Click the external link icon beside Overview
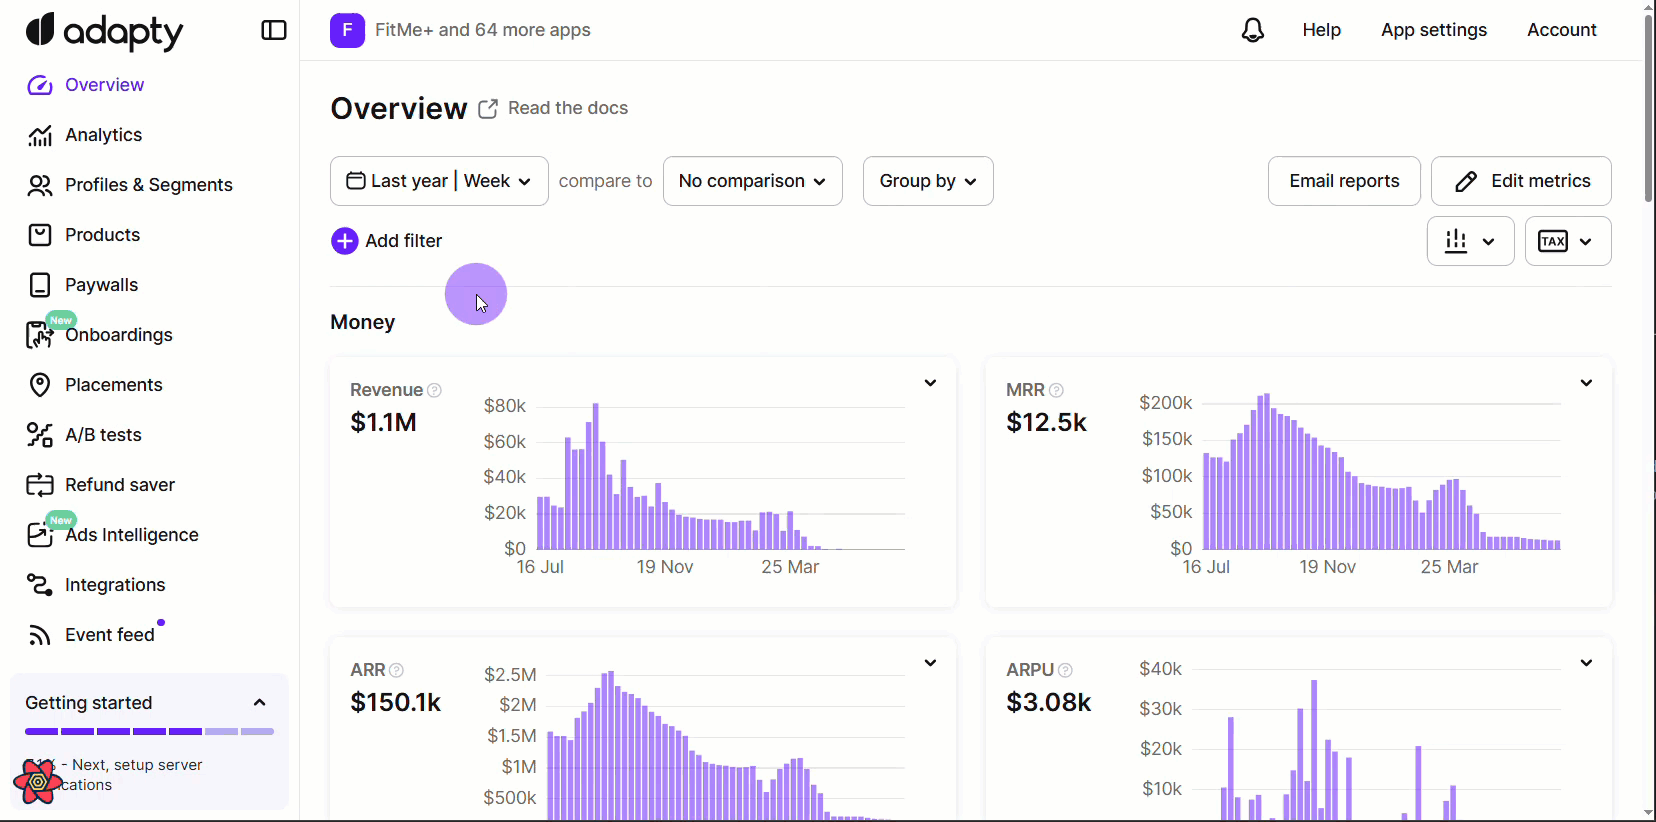The width and height of the screenshot is (1656, 822). tap(488, 109)
